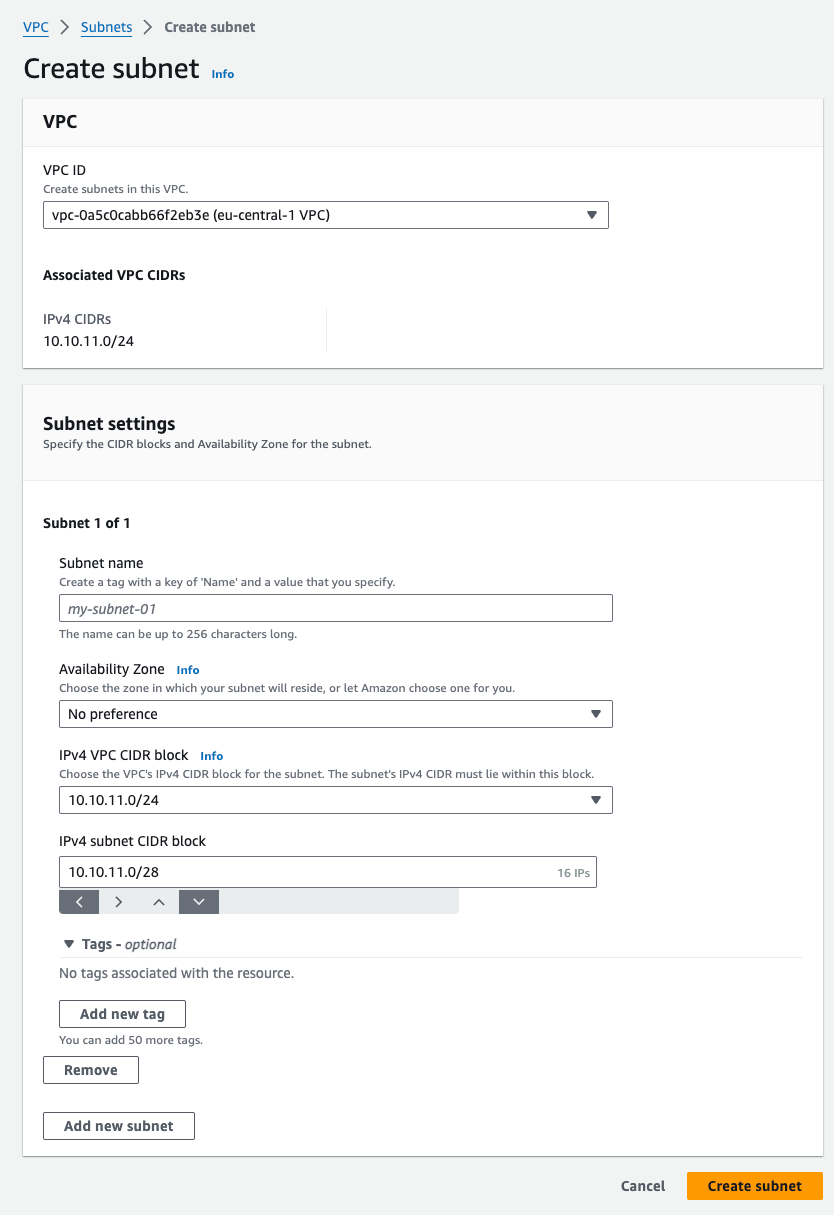Collapse the Tags optional section
834x1215 pixels.
[x=68, y=943]
